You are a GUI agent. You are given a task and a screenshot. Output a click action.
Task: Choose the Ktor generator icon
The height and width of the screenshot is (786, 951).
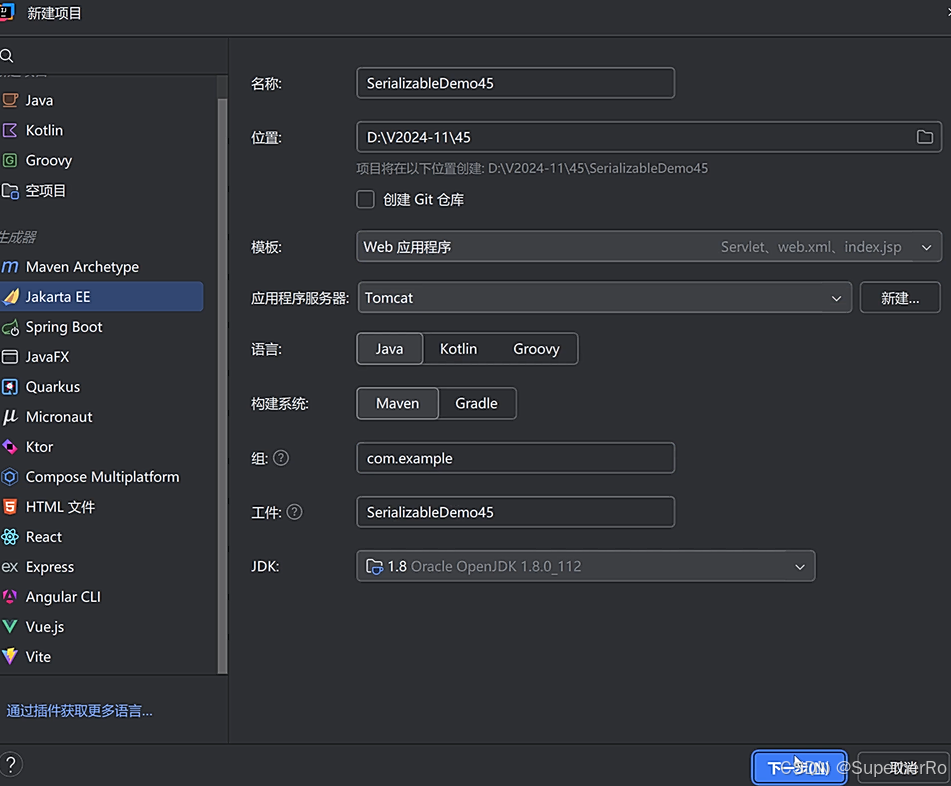pyautogui.click(x=10, y=447)
